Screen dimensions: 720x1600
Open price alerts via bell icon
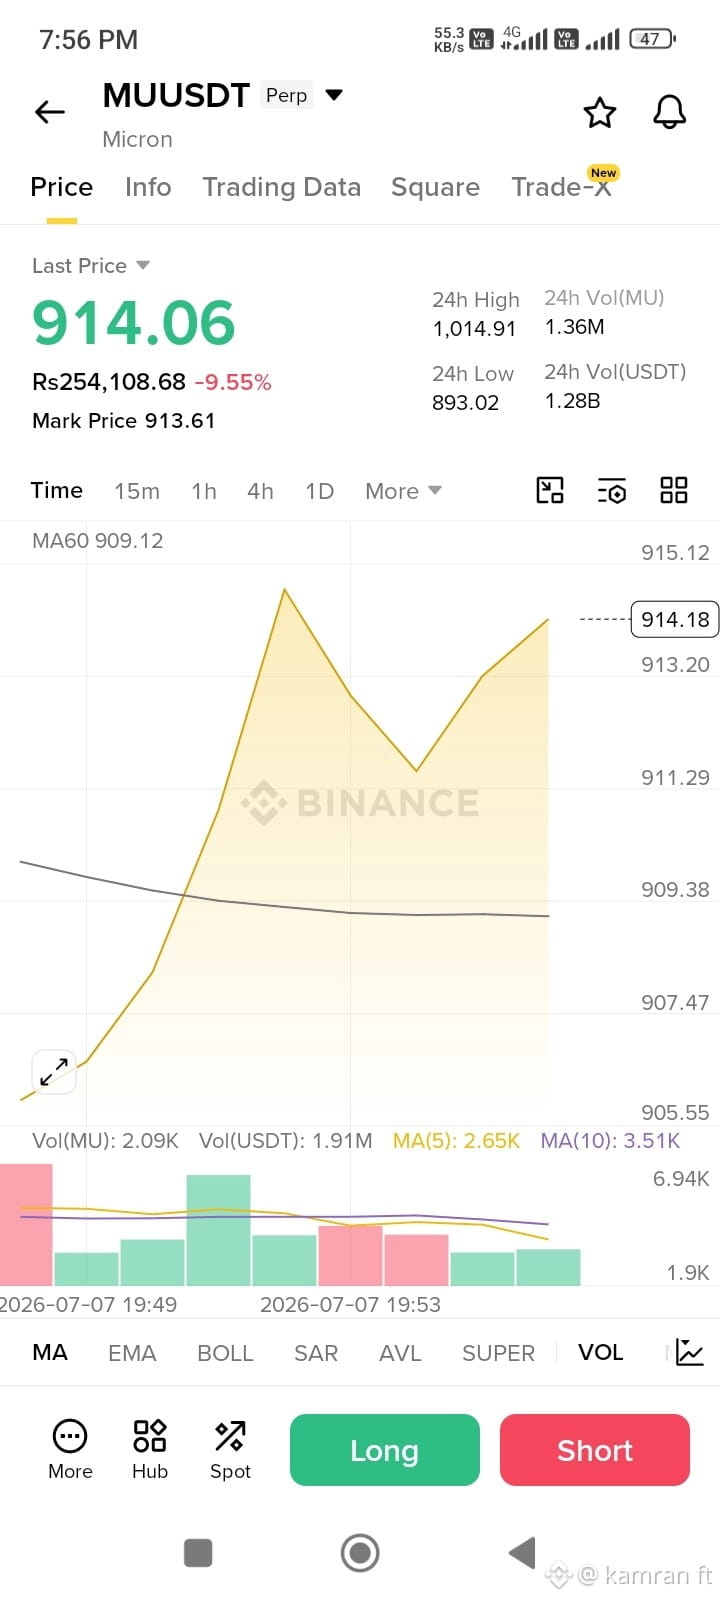tap(670, 112)
